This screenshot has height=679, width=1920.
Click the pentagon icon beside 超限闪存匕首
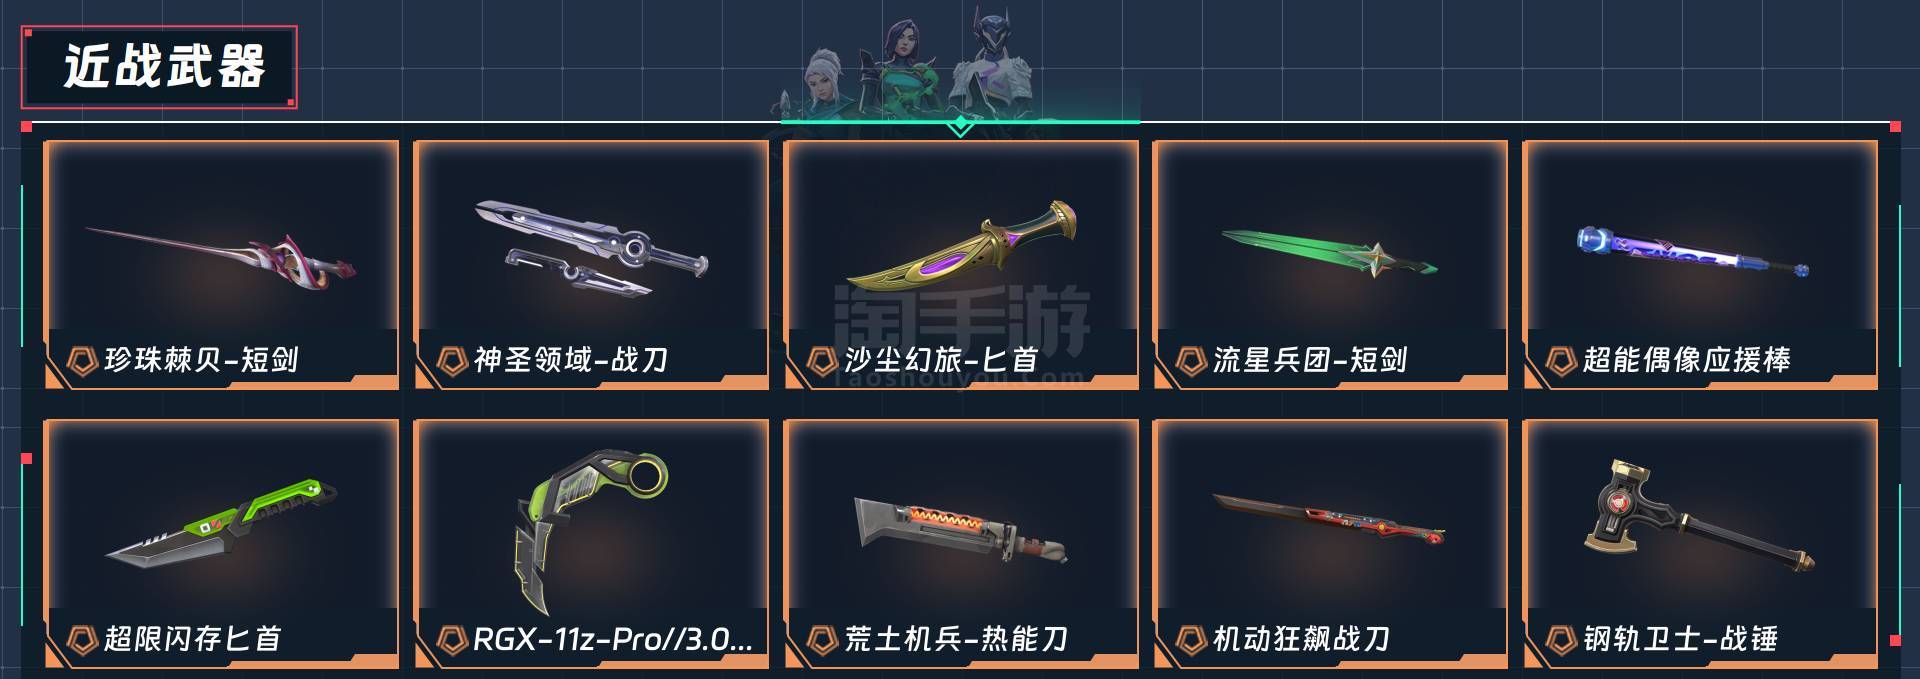tap(81, 639)
